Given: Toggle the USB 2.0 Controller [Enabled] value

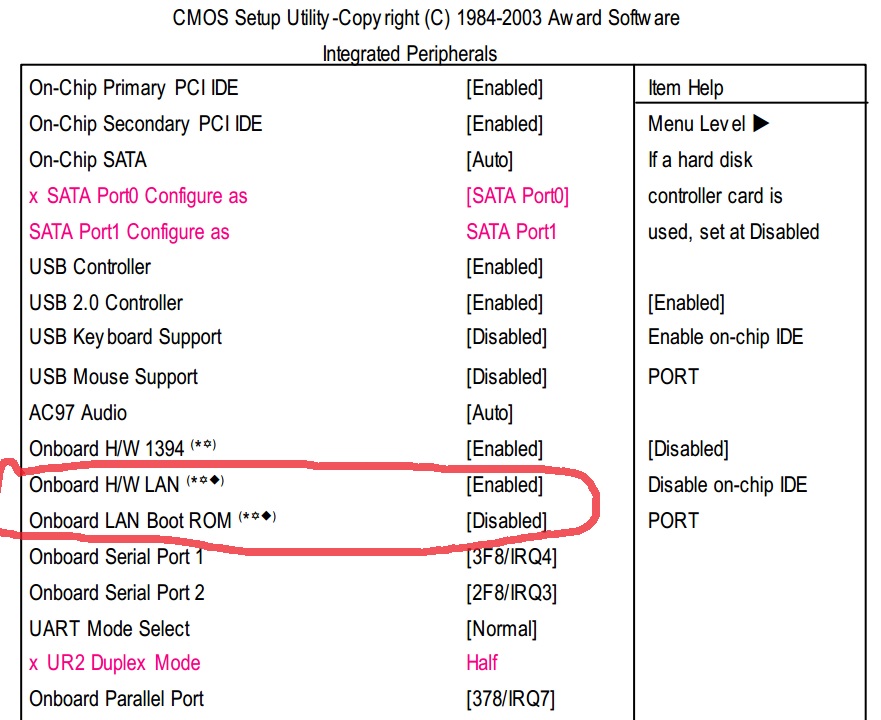Looking at the screenshot, I should pos(504,302).
